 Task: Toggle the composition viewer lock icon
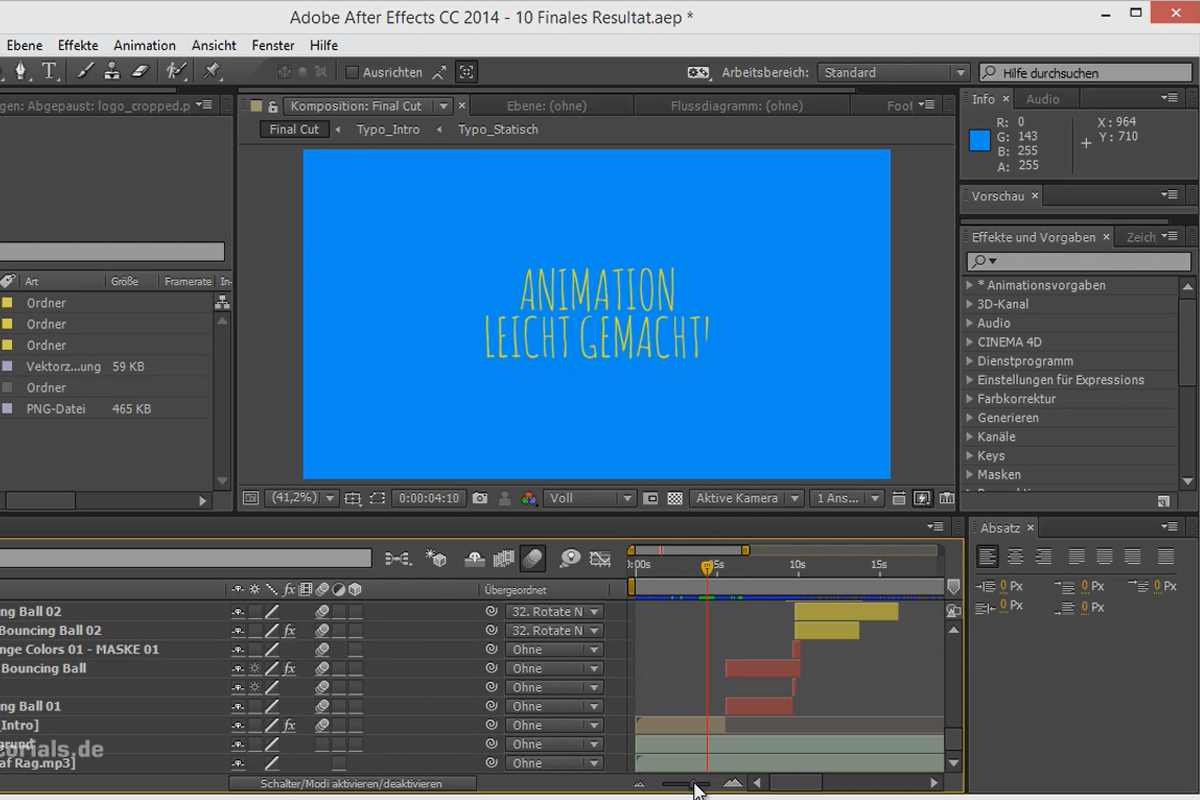coord(273,106)
